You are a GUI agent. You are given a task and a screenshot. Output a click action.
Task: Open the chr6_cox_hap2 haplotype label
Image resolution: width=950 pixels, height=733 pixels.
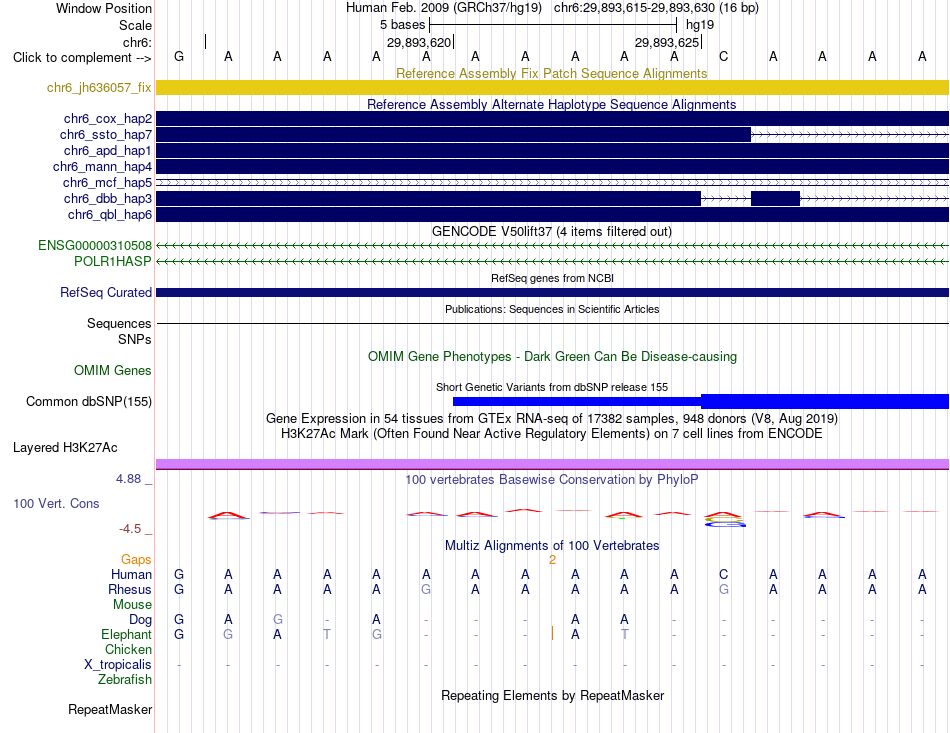(x=108, y=119)
